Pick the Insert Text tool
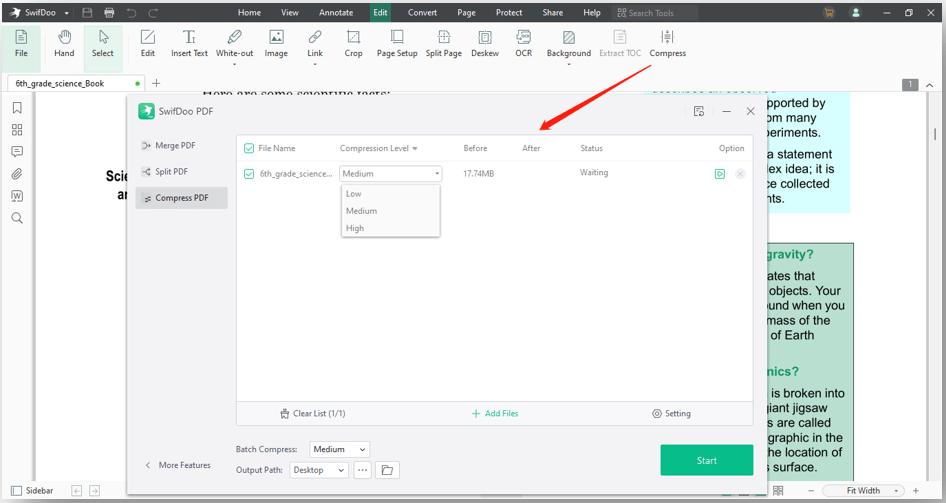Screen dimensions: 946x503 point(189,43)
